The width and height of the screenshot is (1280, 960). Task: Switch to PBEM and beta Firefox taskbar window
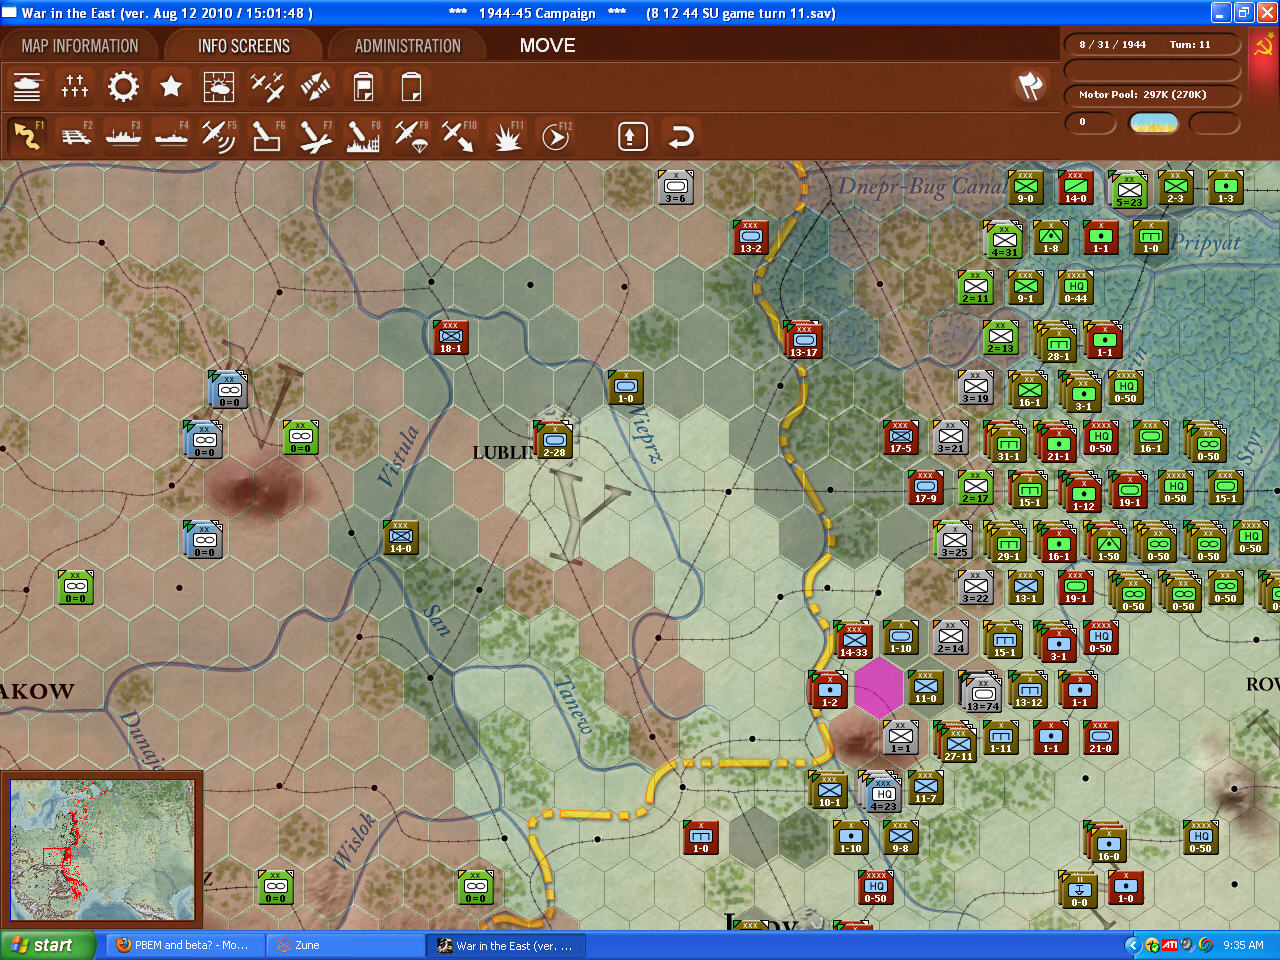pos(185,945)
